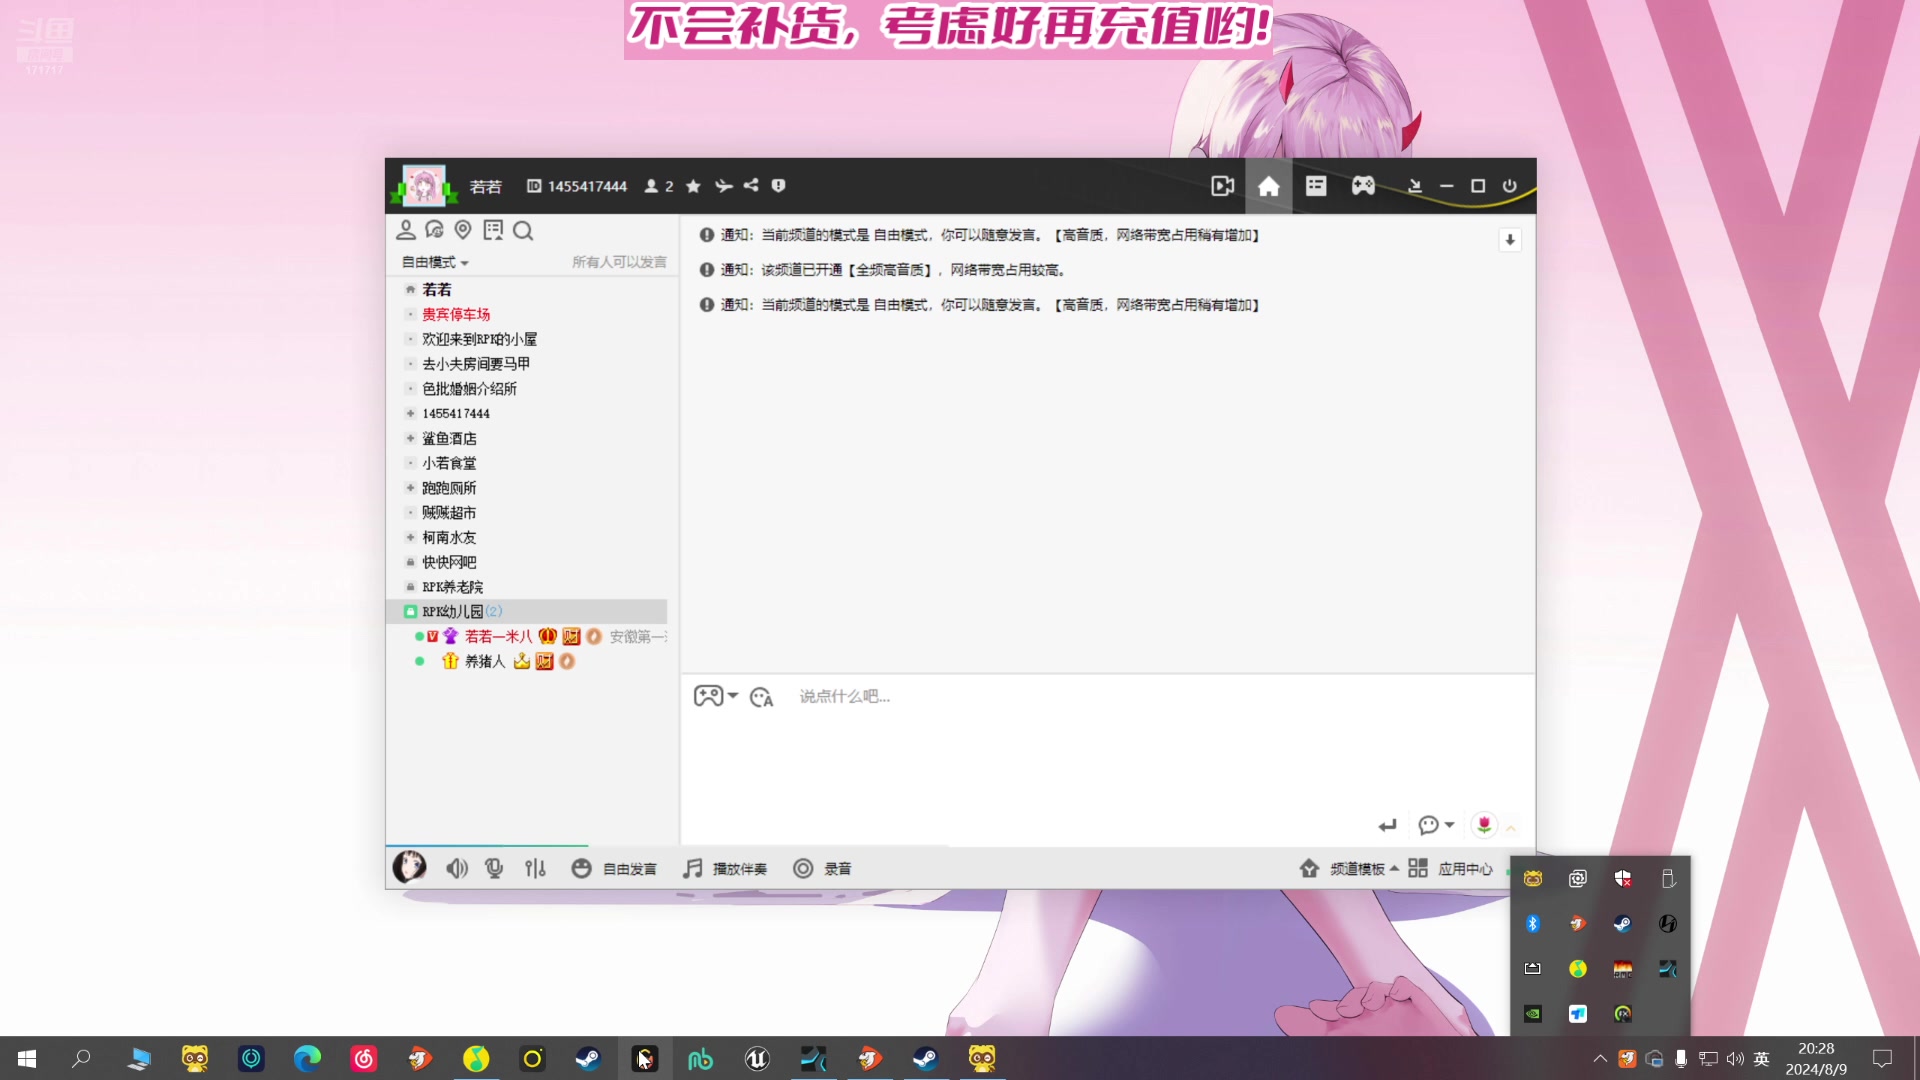Expand the small arrow beside flower icon

tap(1511, 828)
